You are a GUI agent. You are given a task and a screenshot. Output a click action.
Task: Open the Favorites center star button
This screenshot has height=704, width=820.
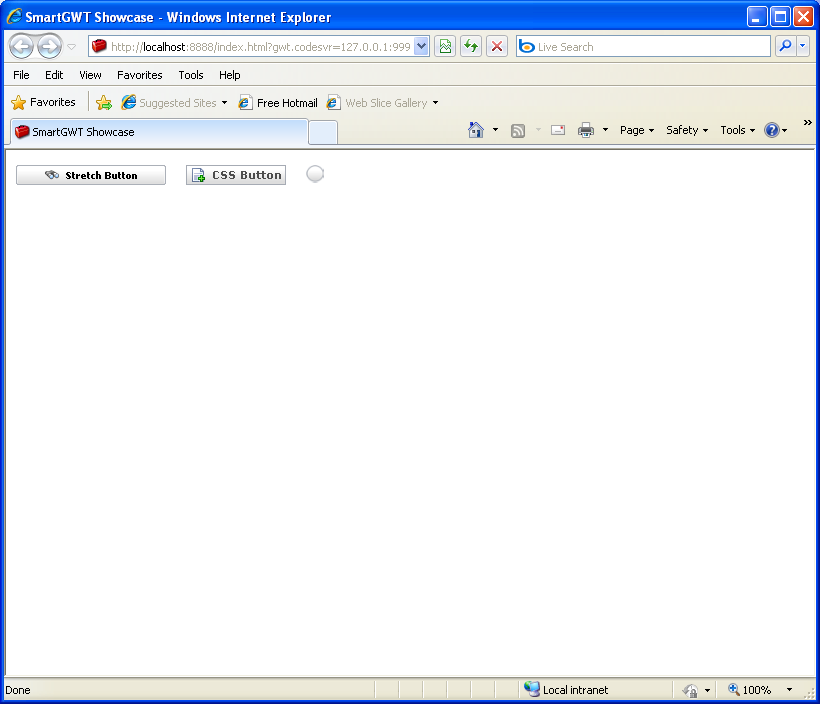point(43,103)
